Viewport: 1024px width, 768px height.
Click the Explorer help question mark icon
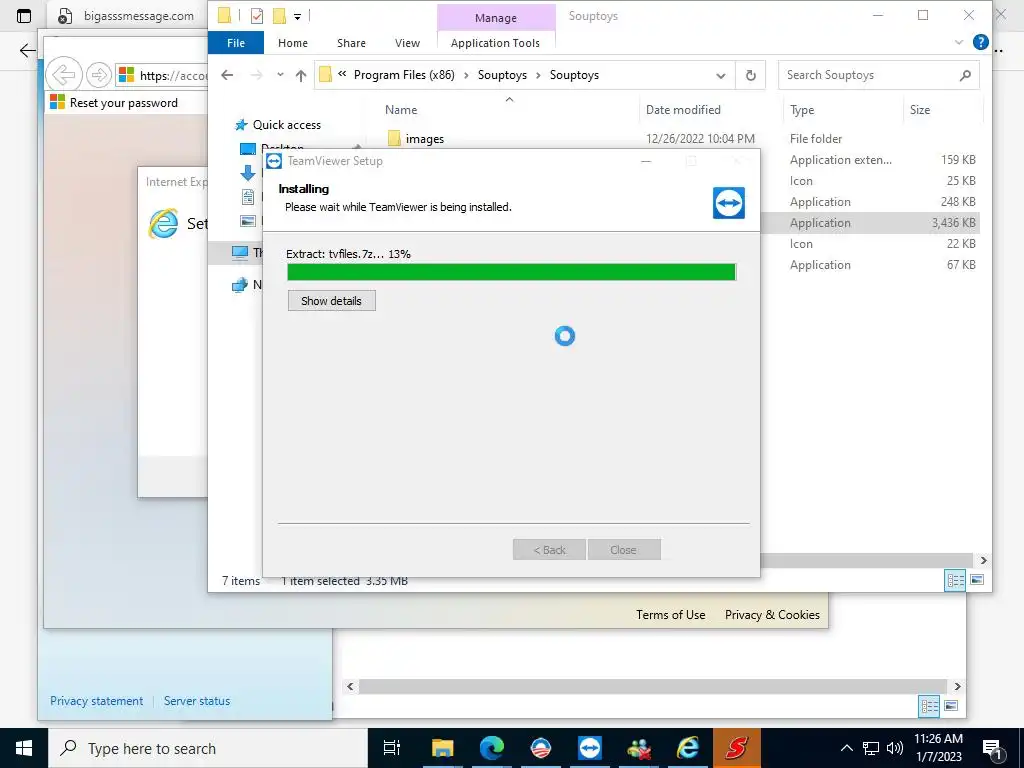tap(980, 42)
